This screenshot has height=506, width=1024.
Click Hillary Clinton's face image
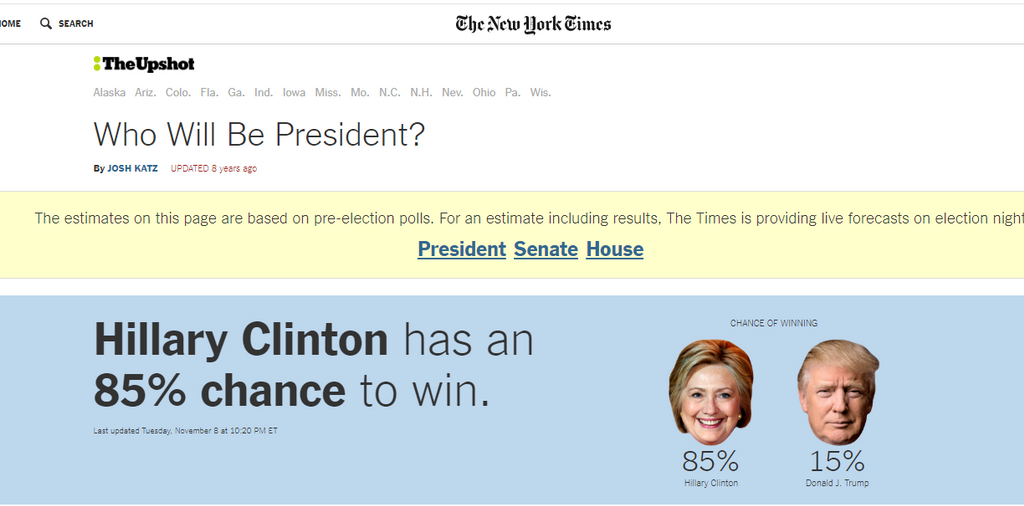711,392
